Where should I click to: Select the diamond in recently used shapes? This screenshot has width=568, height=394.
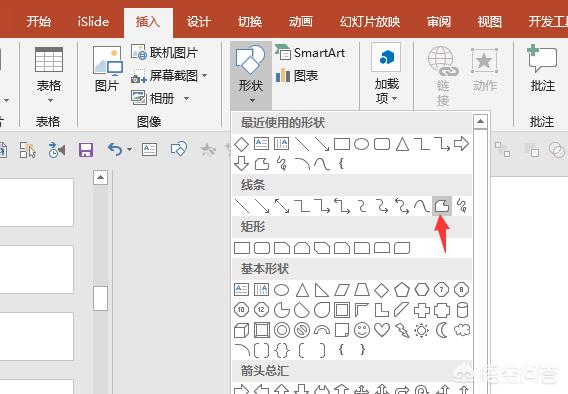242,144
